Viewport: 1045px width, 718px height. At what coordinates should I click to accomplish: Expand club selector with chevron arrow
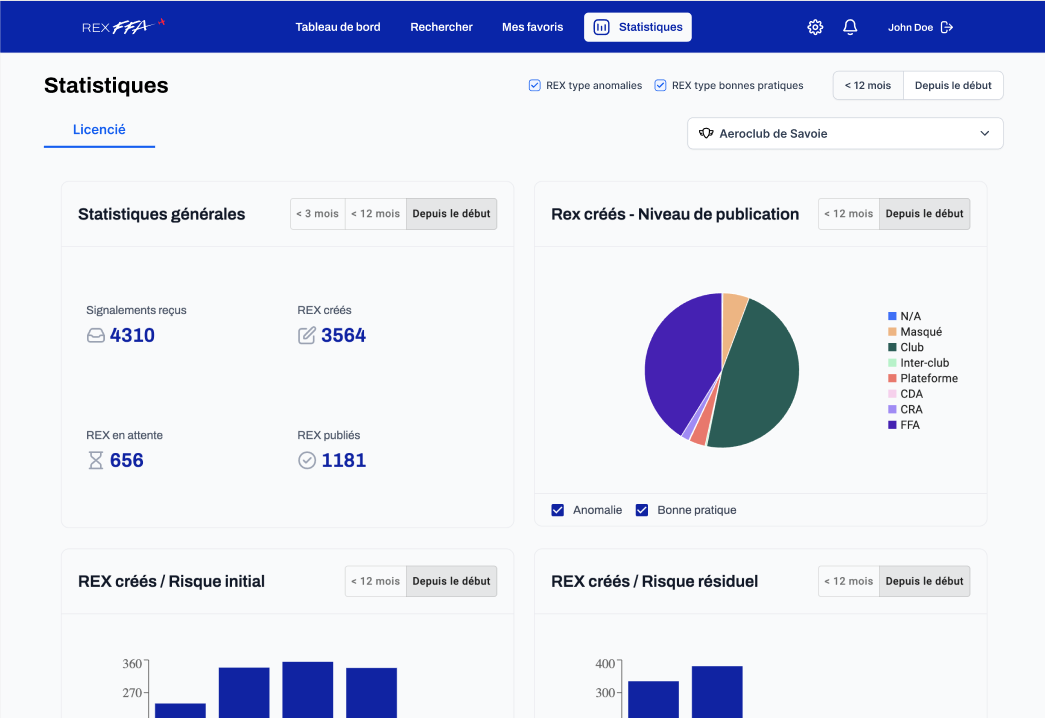click(x=984, y=133)
